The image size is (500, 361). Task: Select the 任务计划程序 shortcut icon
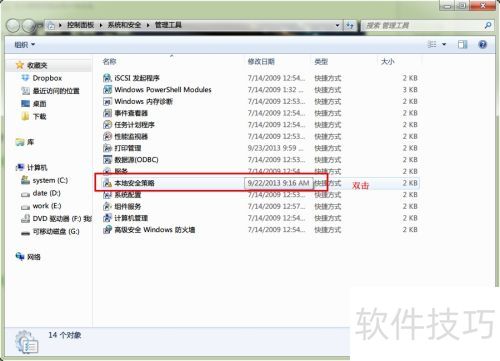[107, 125]
